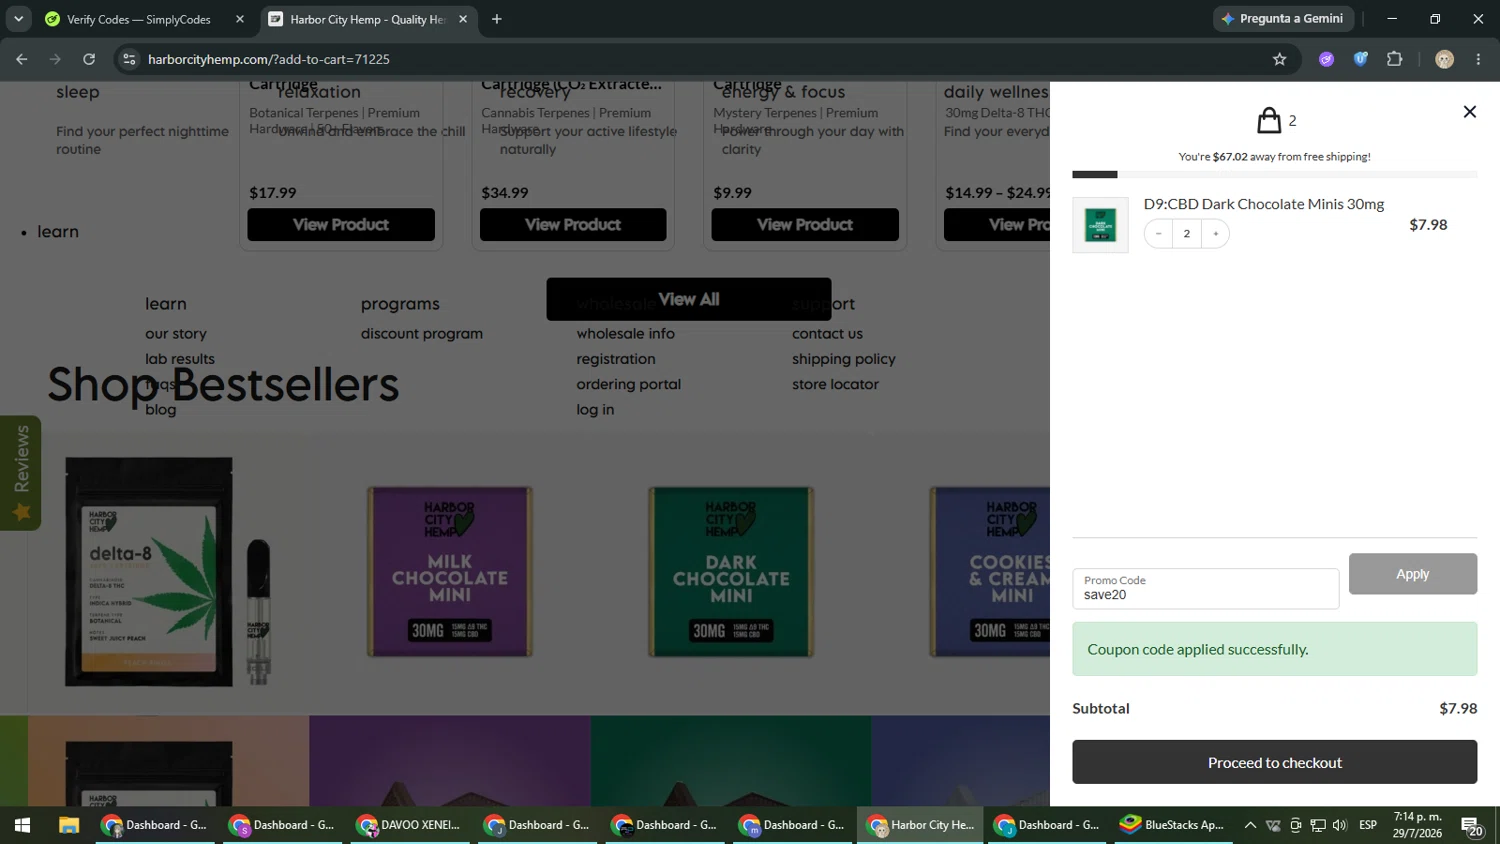This screenshot has height=844, width=1500.
Task: Switch to DAVOO XENEI taskbar window
Action: 410,825
